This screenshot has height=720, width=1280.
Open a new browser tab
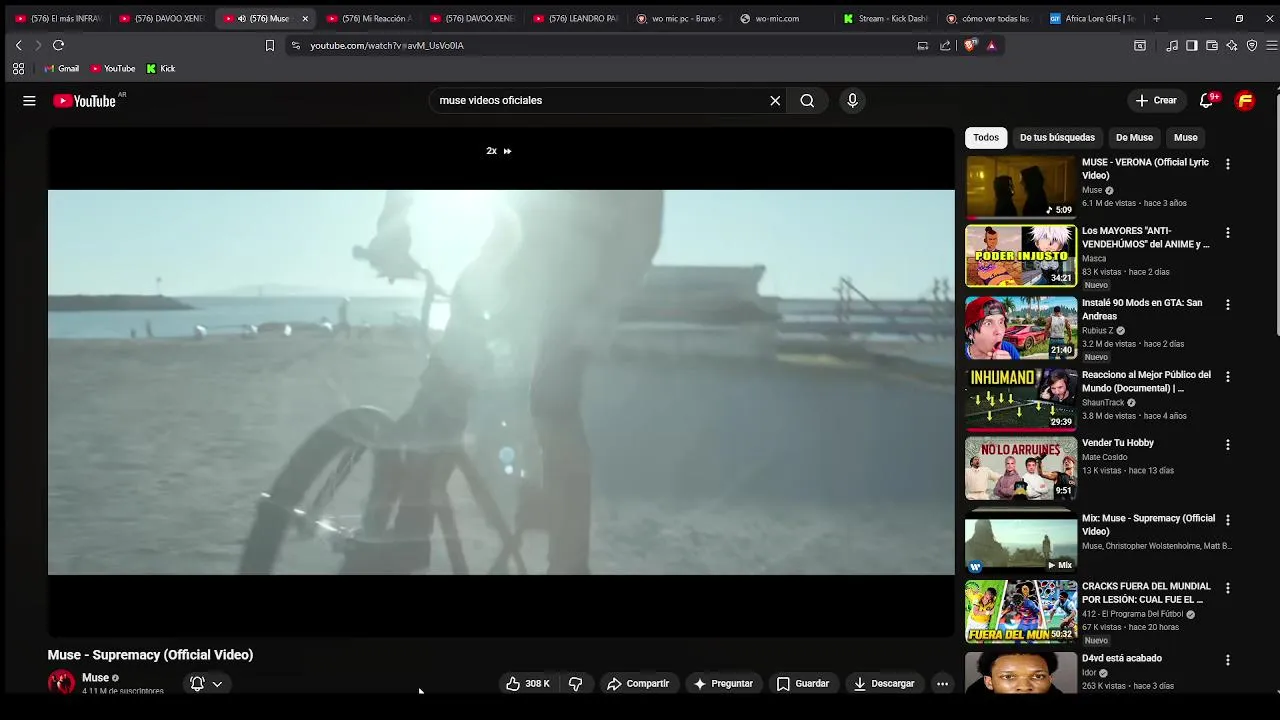[1157, 18]
